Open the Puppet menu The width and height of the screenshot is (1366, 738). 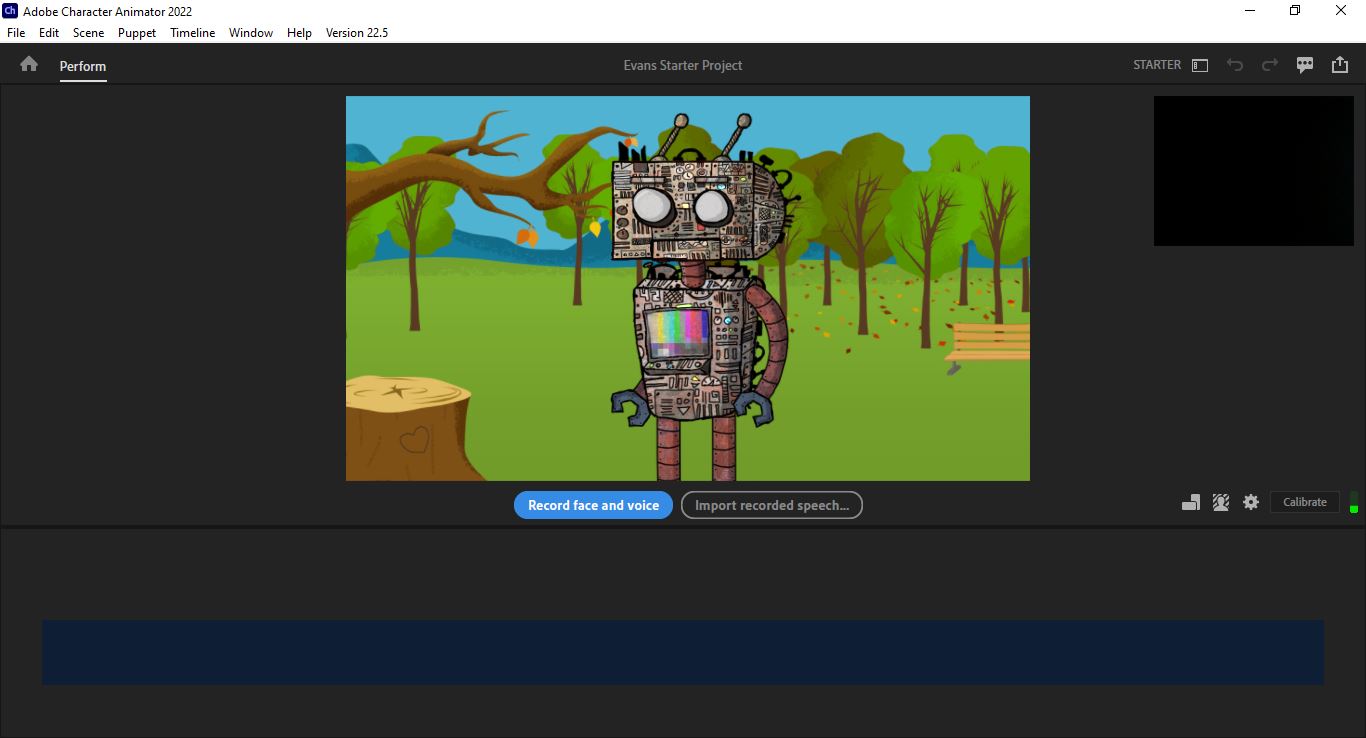[137, 32]
